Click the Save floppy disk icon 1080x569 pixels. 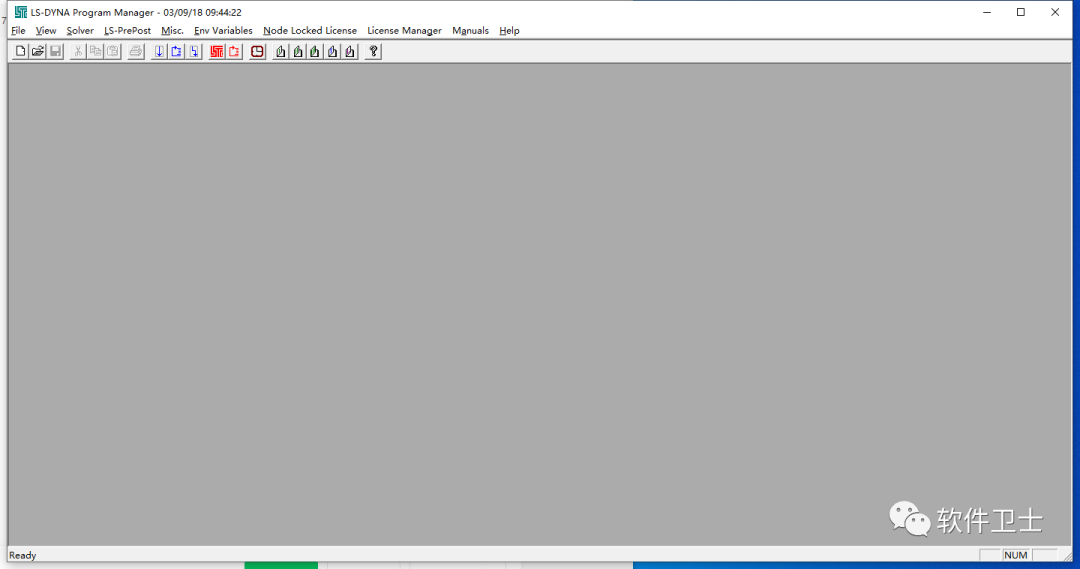[55, 51]
